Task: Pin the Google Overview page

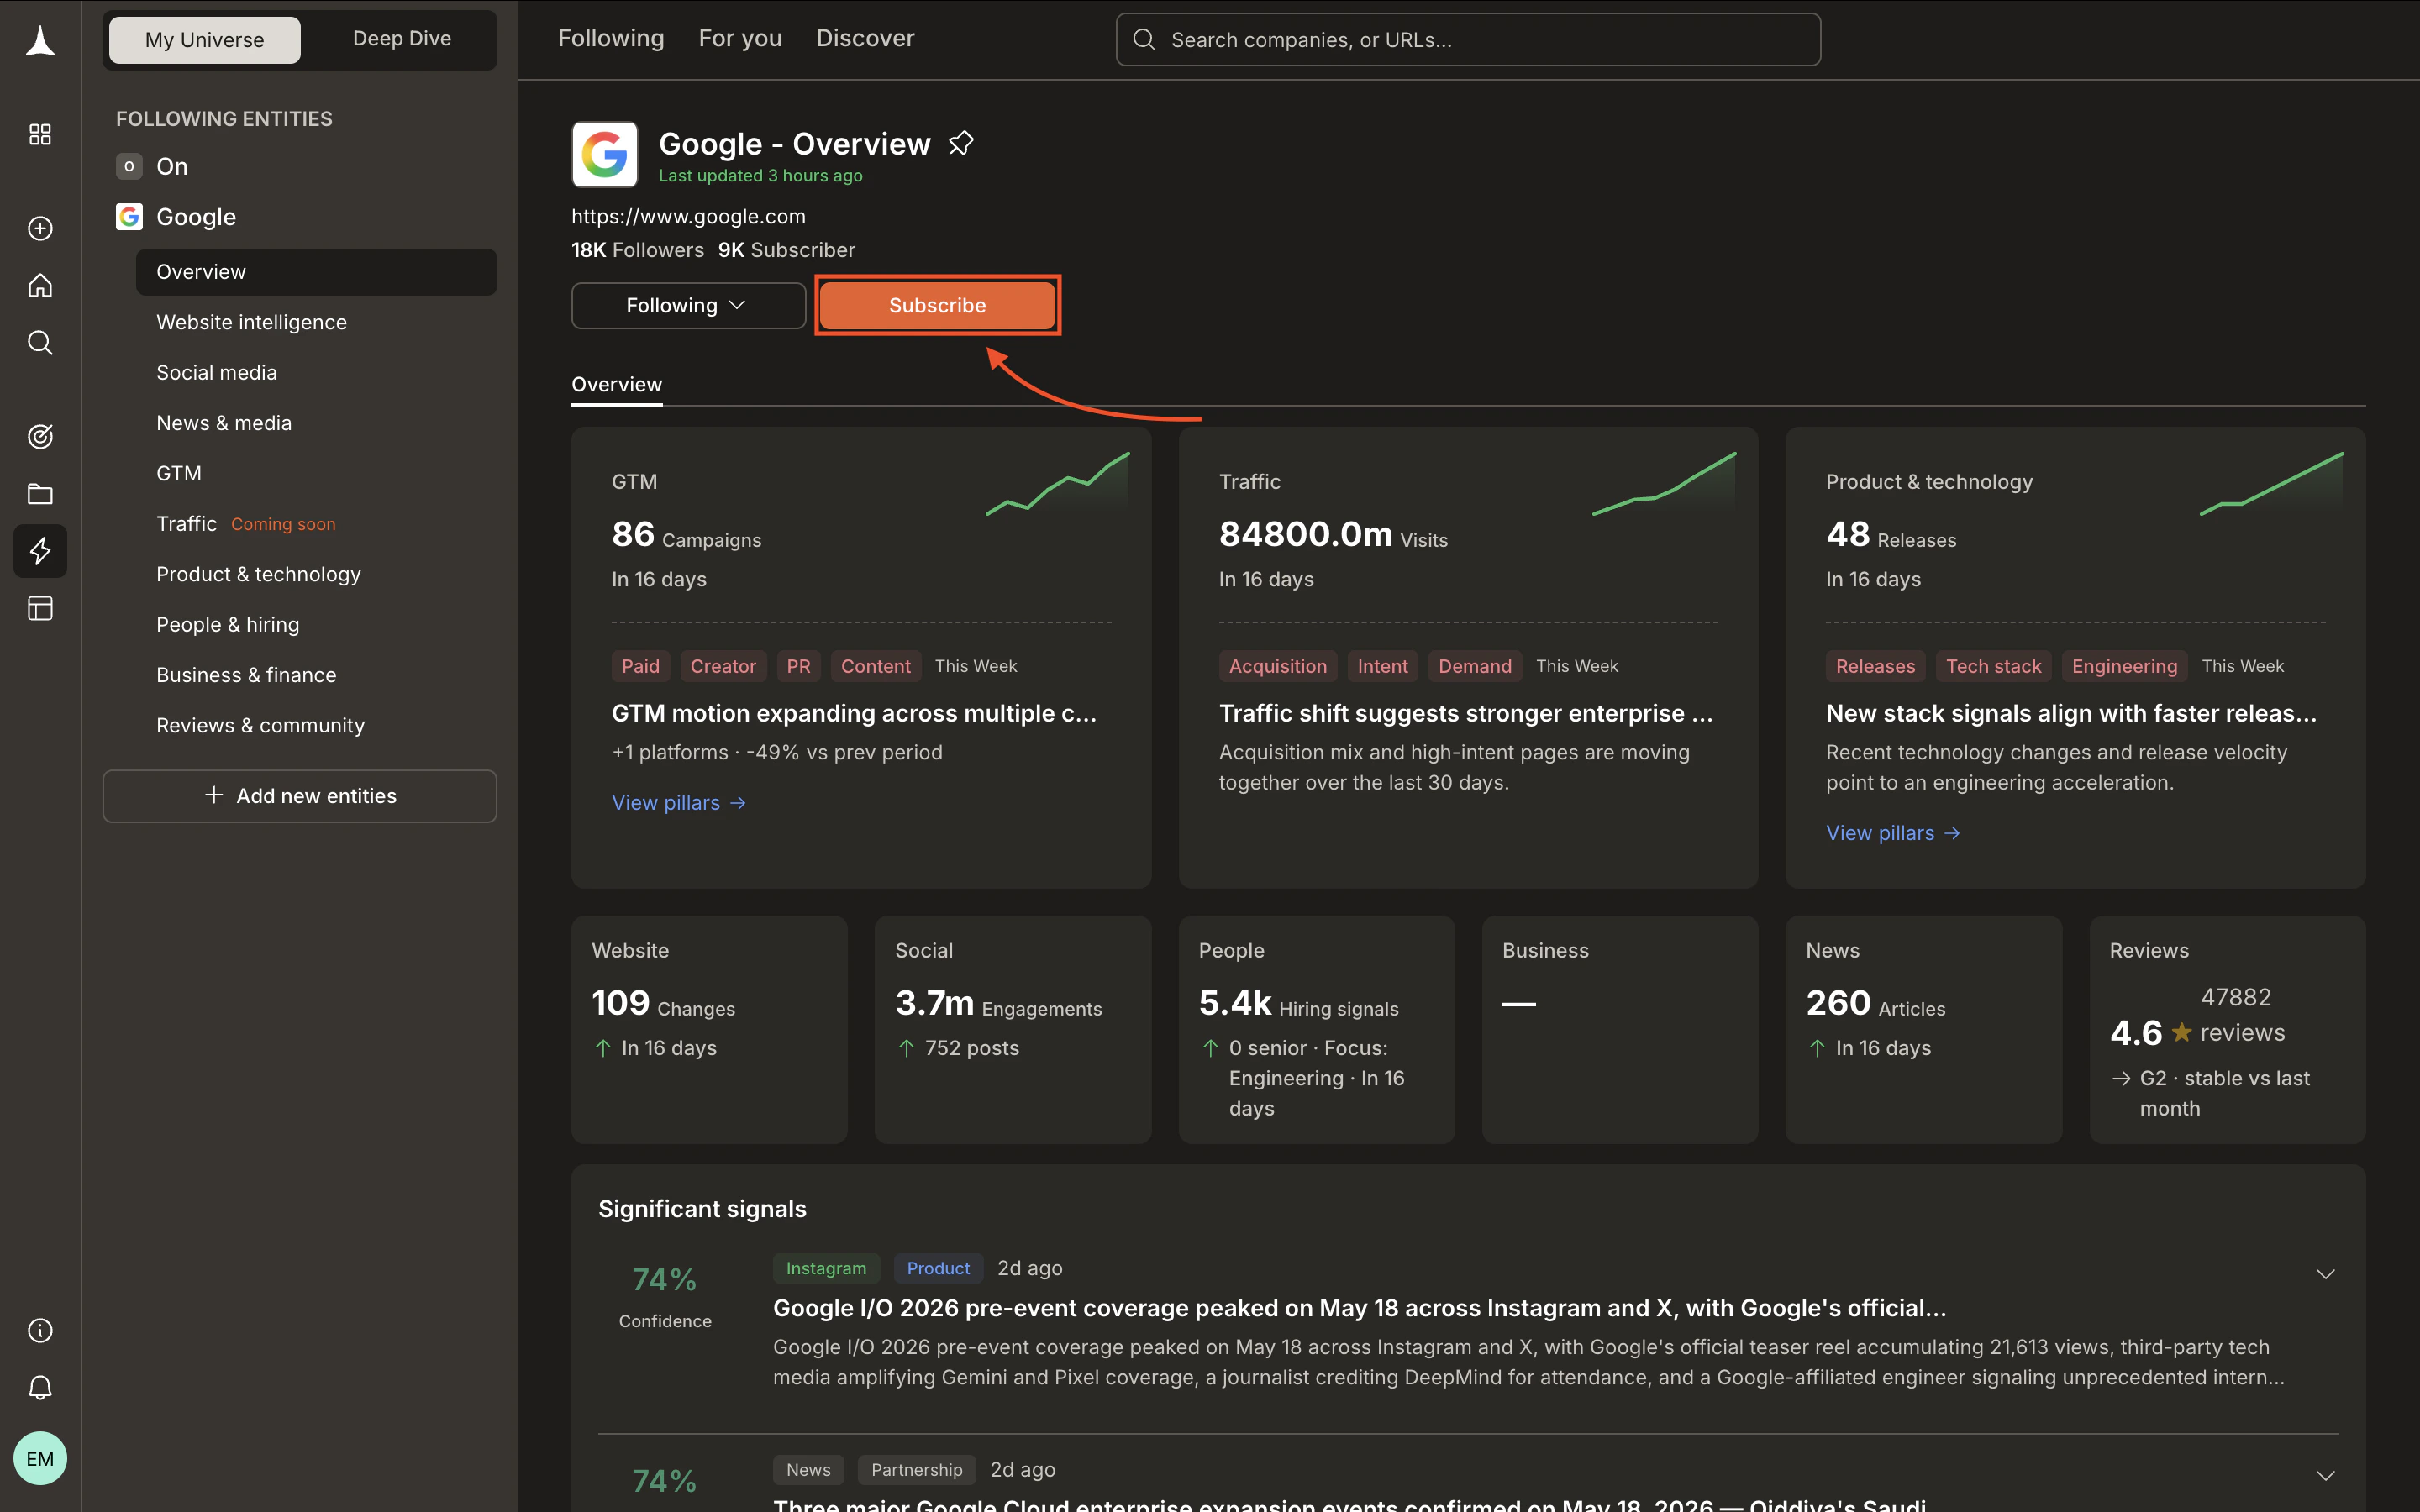Action: [x=960, y=143]
